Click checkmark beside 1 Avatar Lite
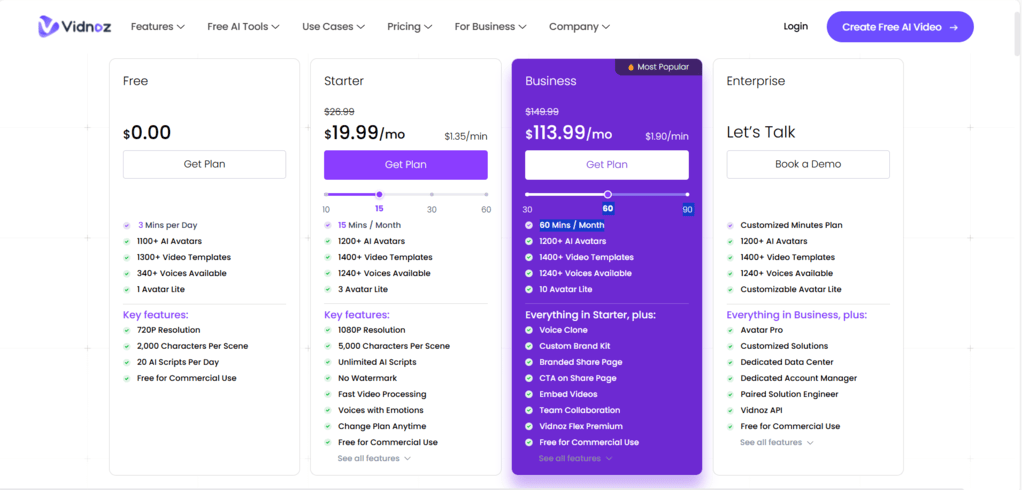Viewport: 1022px width, 490px height. [127, 289]
